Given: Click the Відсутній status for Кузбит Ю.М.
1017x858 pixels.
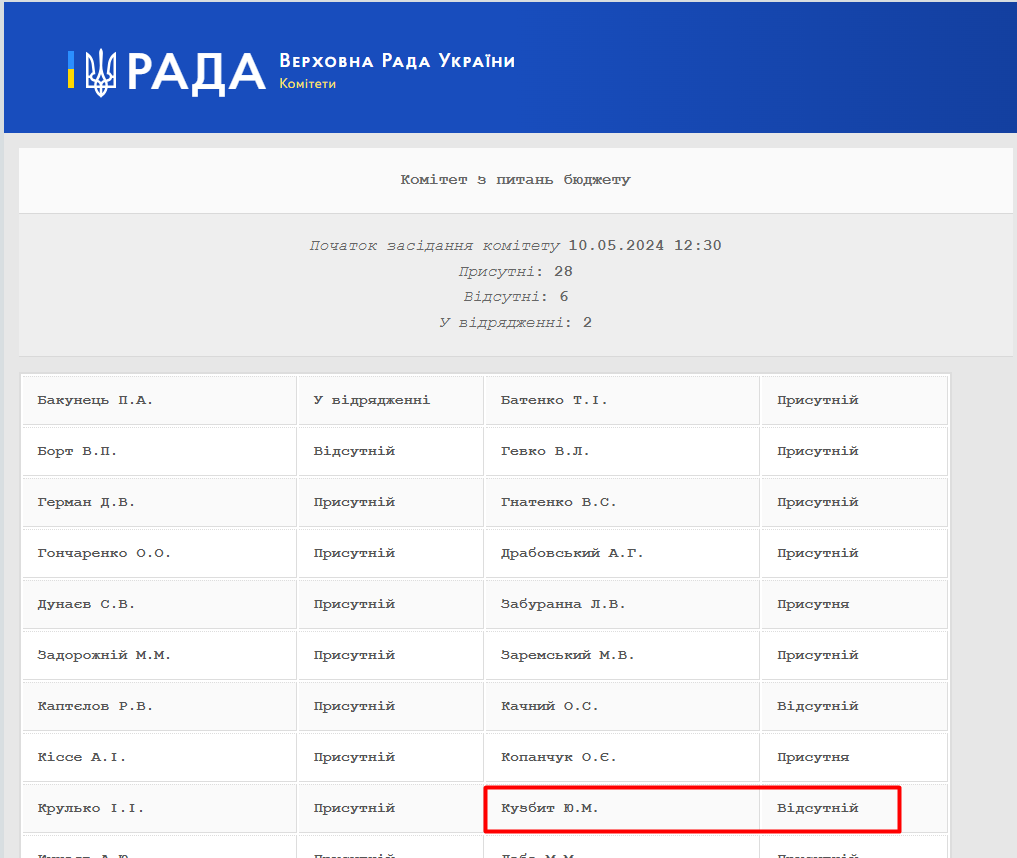Looking at the screenshot, I should 854,809.
